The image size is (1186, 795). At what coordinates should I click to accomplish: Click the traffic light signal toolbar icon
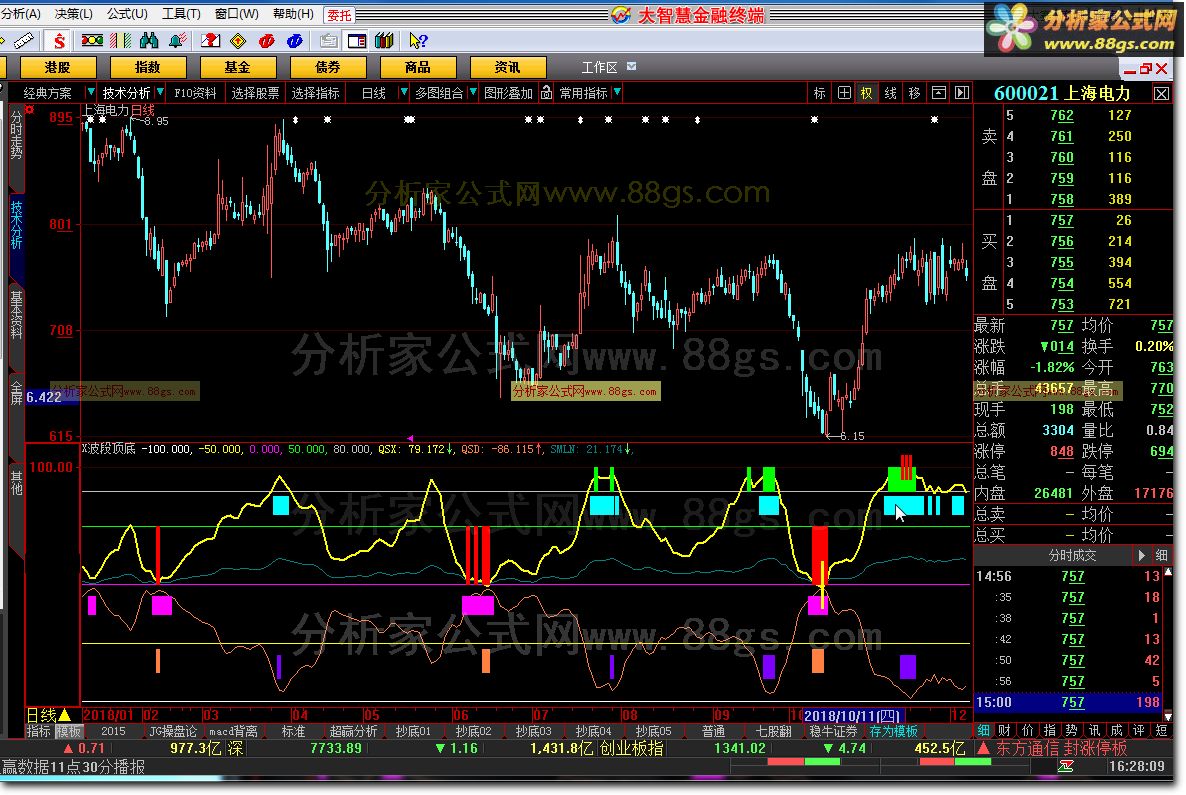coord(92,40)
